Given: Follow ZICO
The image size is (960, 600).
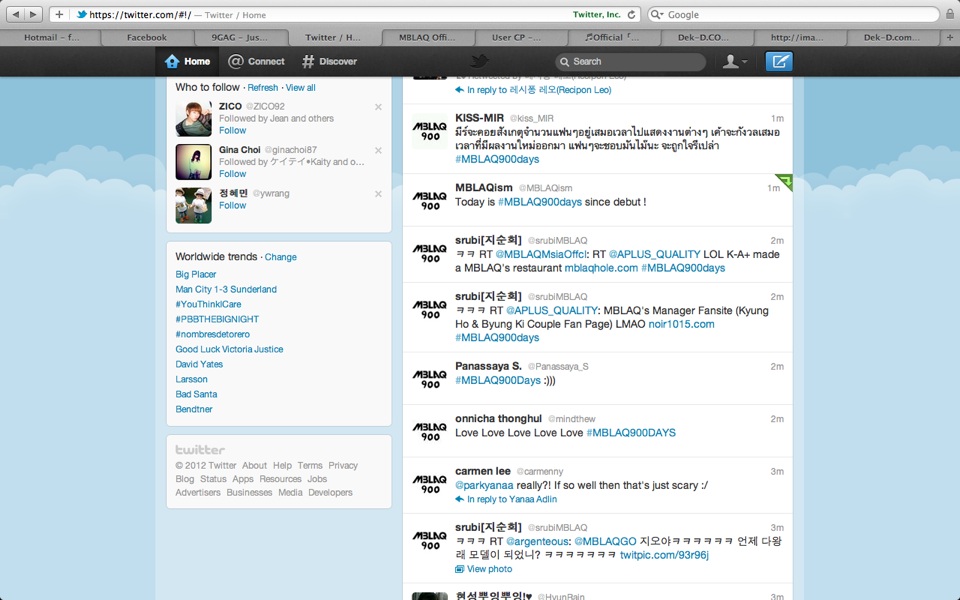Looking at the screenshot, I should 233,130.
